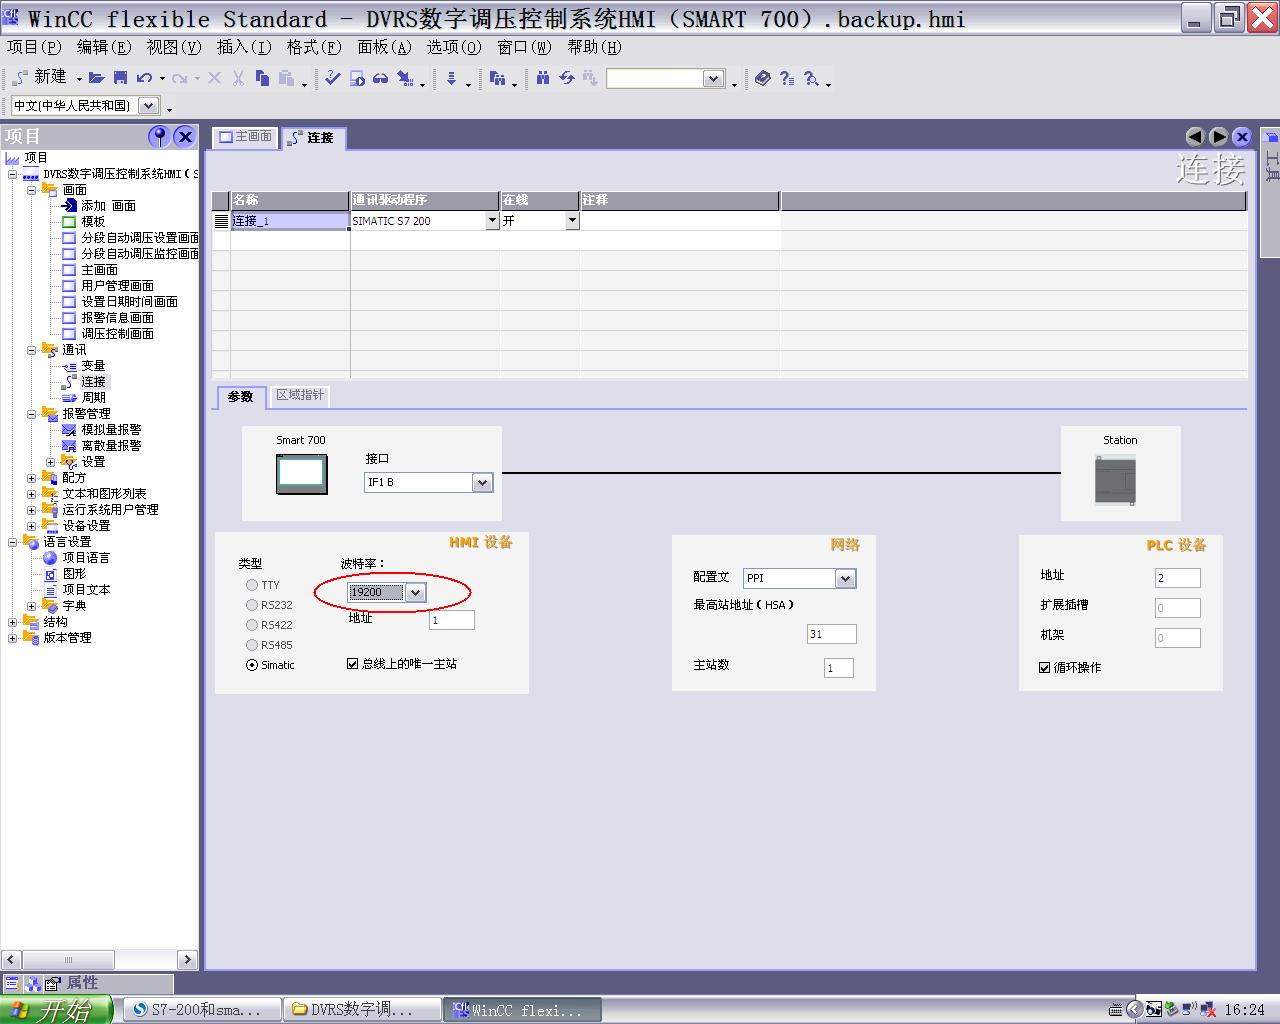Expand the 配方 tree node
Image resolution: width=1280 pixels, height=1024 pixels.
point(31,477)
